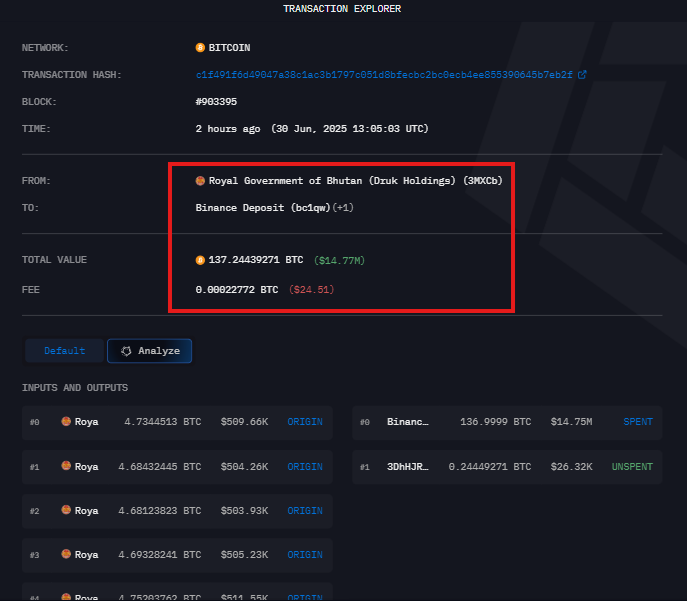Expand the (+1) additional recipients
This screenshot has height=601, width=687.
[x=343, y=208]
